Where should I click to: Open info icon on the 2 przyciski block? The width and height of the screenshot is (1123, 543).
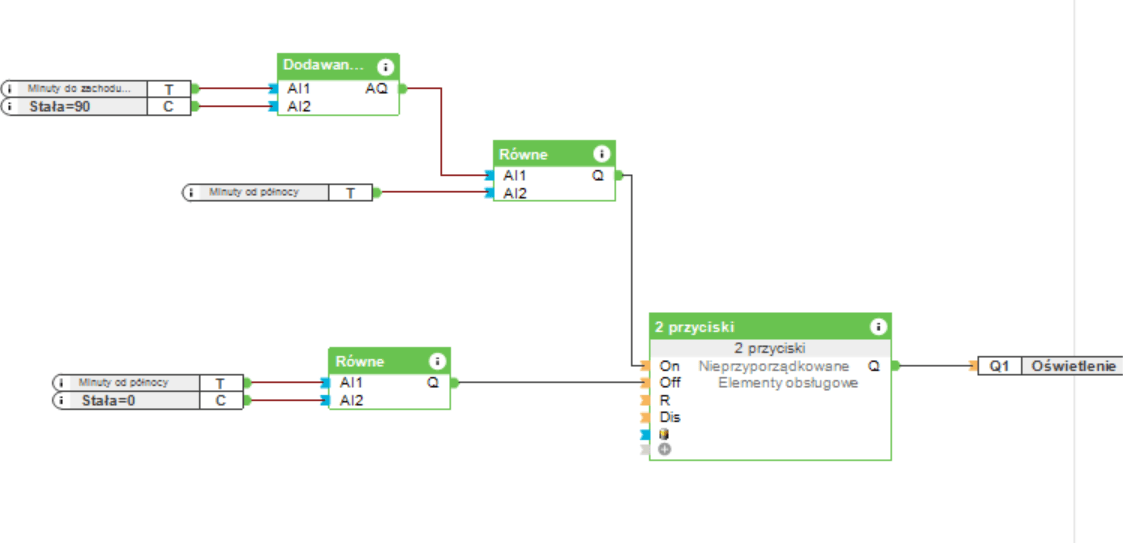[x=877, y=327]
